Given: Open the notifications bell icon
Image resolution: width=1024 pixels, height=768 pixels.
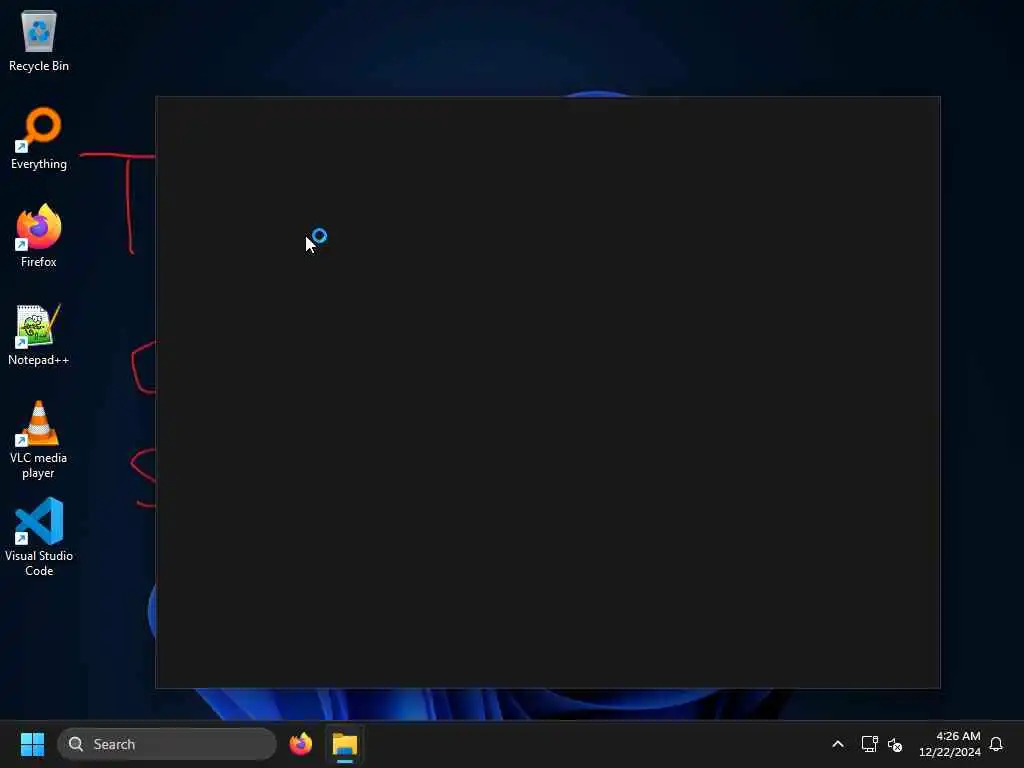Looking at the screenshot, I should coord(996,744).
